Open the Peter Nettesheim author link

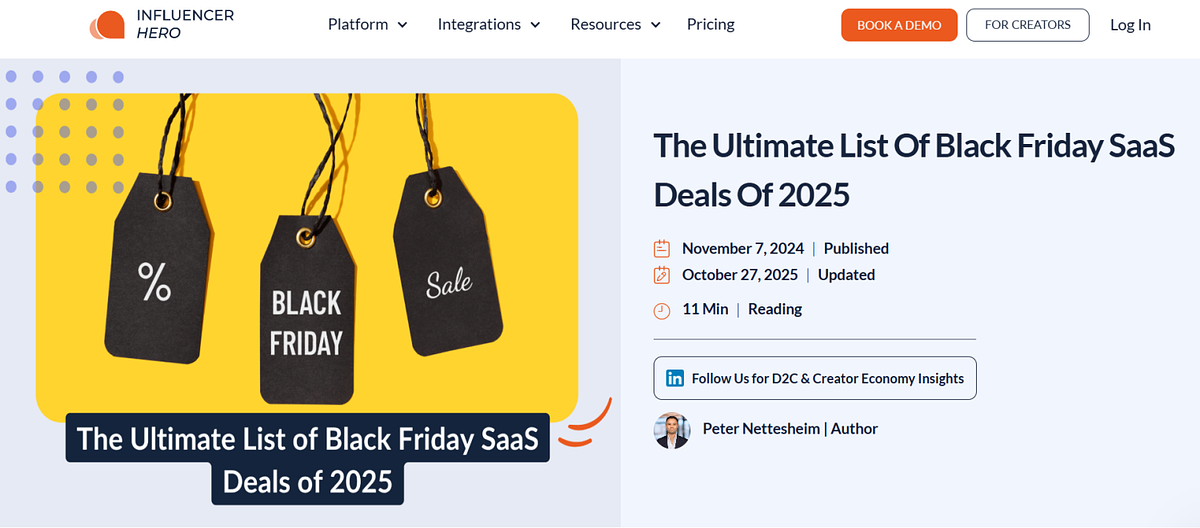pos(790,429)
